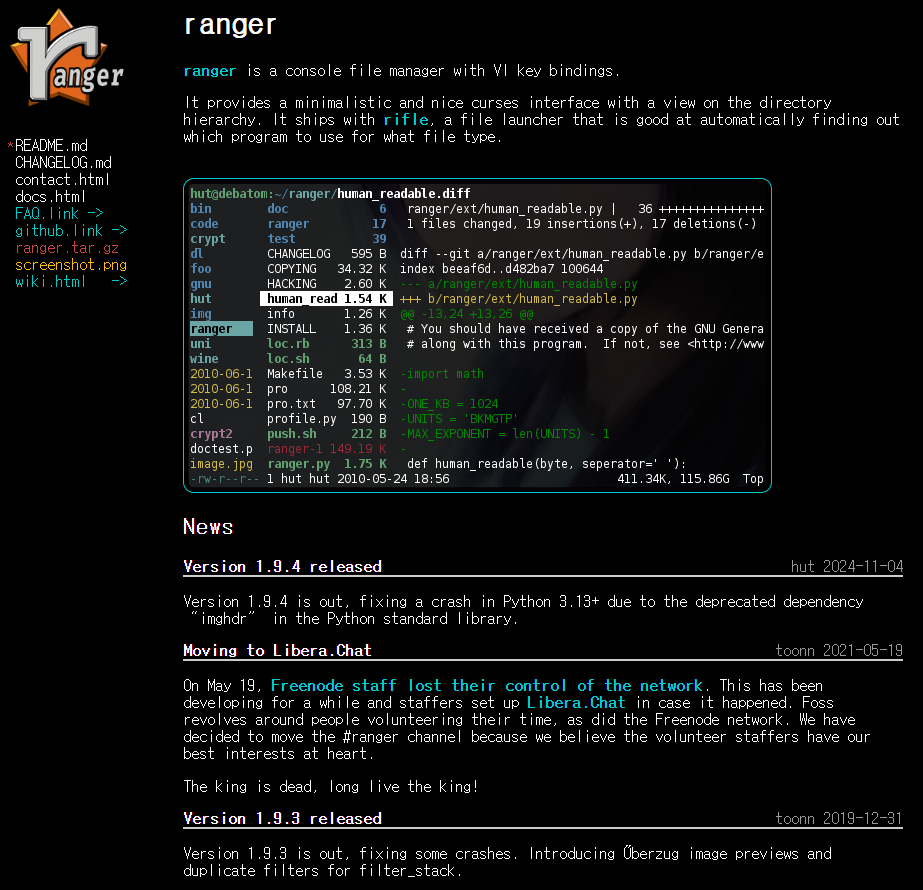Click the "Moving to Libera.Chat" heading
The height and width of the screenshot is (890, 923).
pyautogui.click(x=277, y=651)
